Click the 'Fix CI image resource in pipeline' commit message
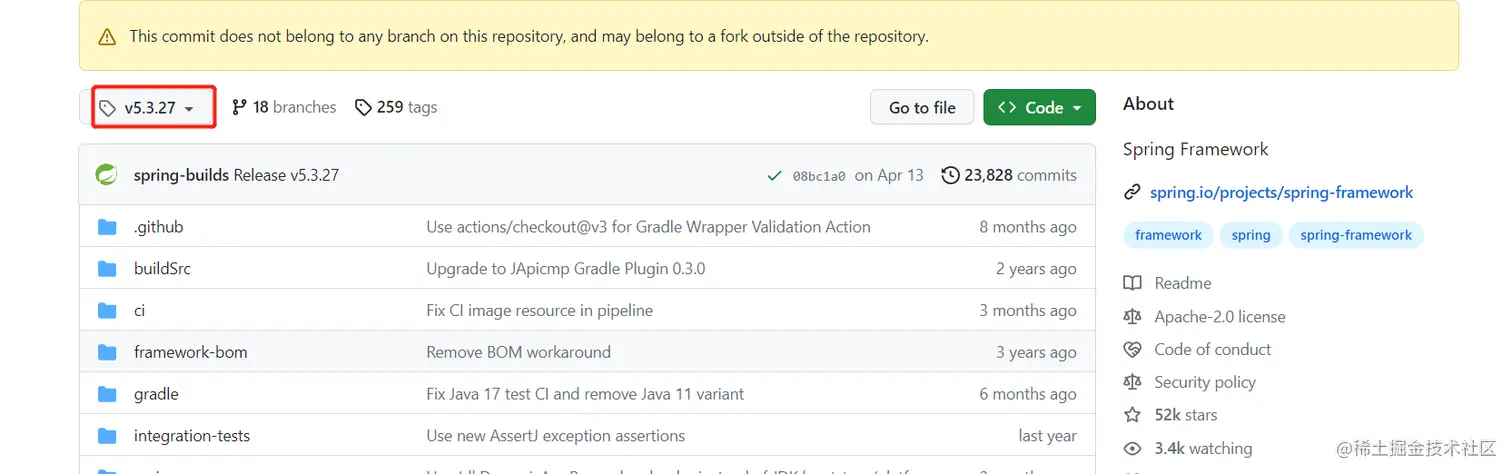Viewport: 1512px width, 474px height. [x=539, y=310]
